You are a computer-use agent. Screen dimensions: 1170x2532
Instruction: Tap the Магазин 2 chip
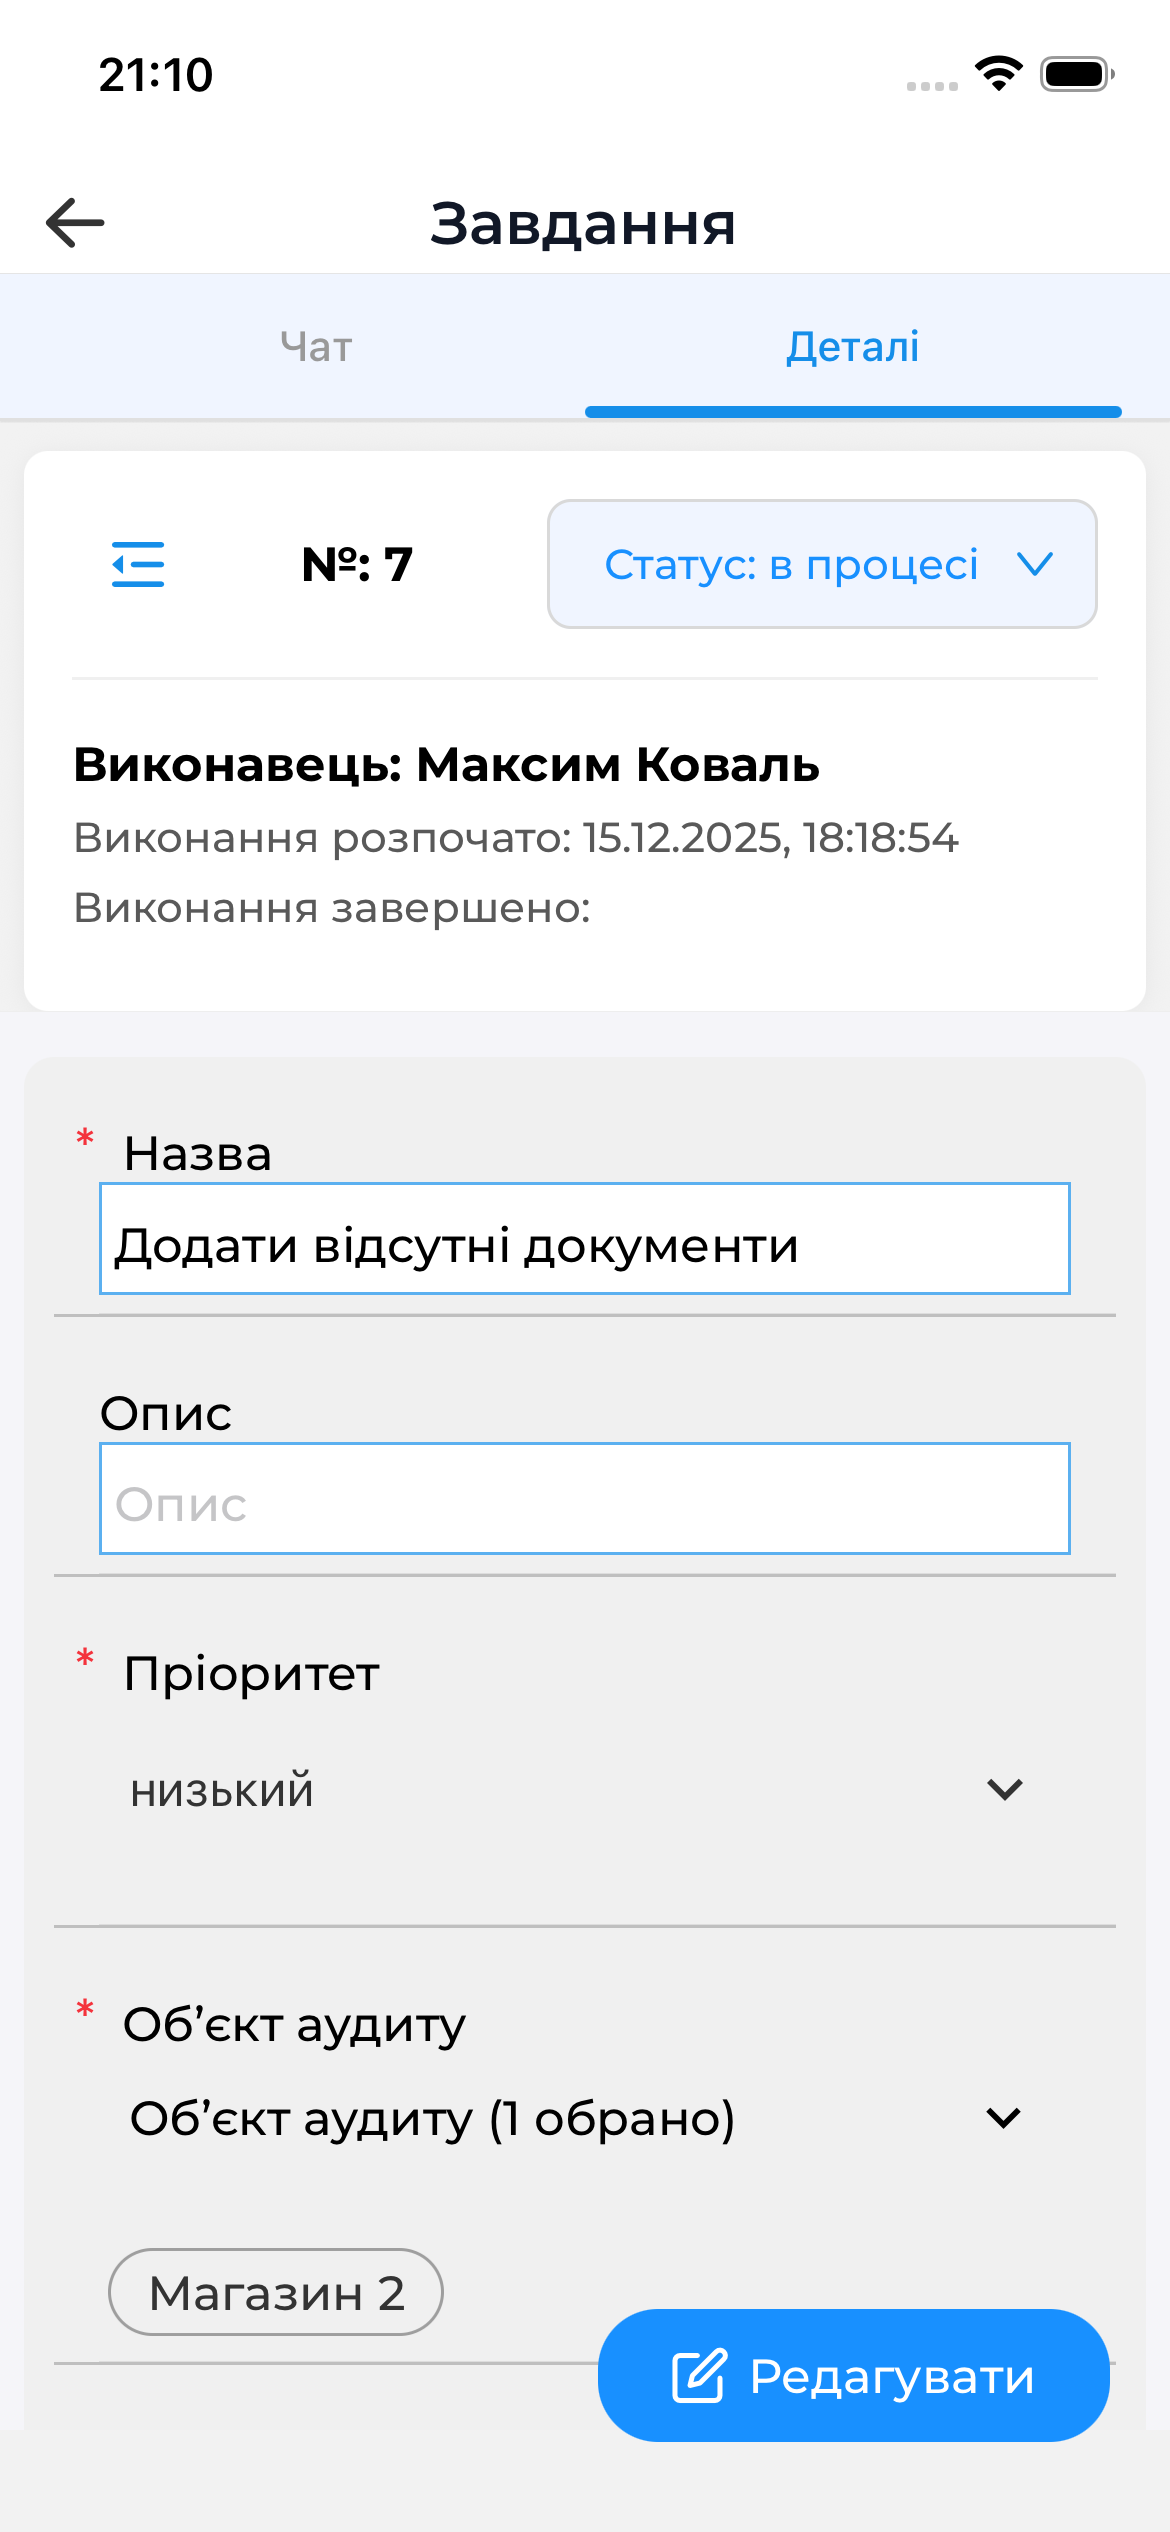pyautogui.click(x=275, y=2291)
